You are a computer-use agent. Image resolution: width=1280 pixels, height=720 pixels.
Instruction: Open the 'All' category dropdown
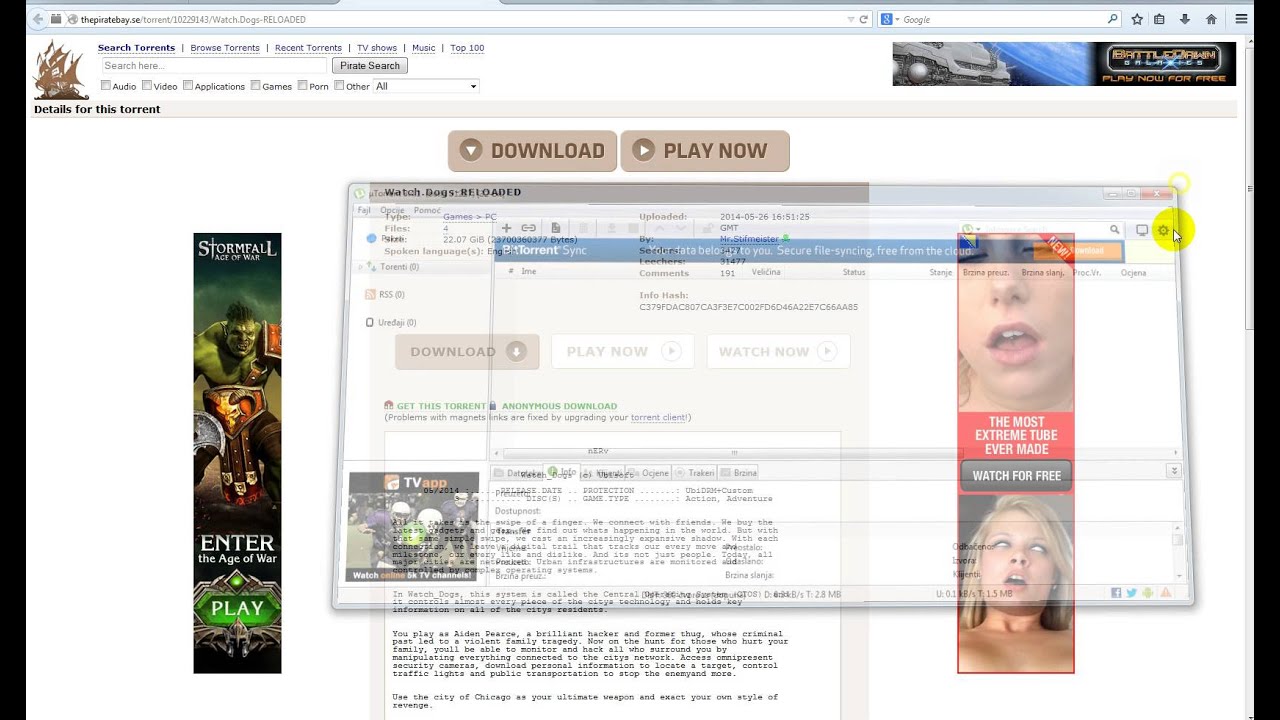426,86
